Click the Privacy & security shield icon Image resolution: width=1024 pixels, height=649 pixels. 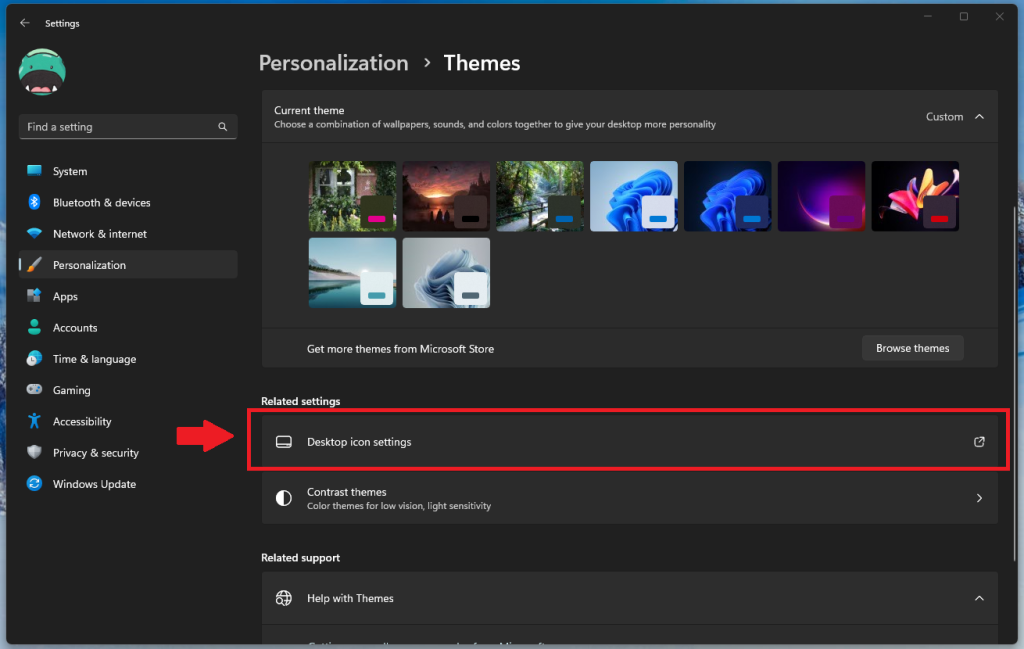click(35, 453)
